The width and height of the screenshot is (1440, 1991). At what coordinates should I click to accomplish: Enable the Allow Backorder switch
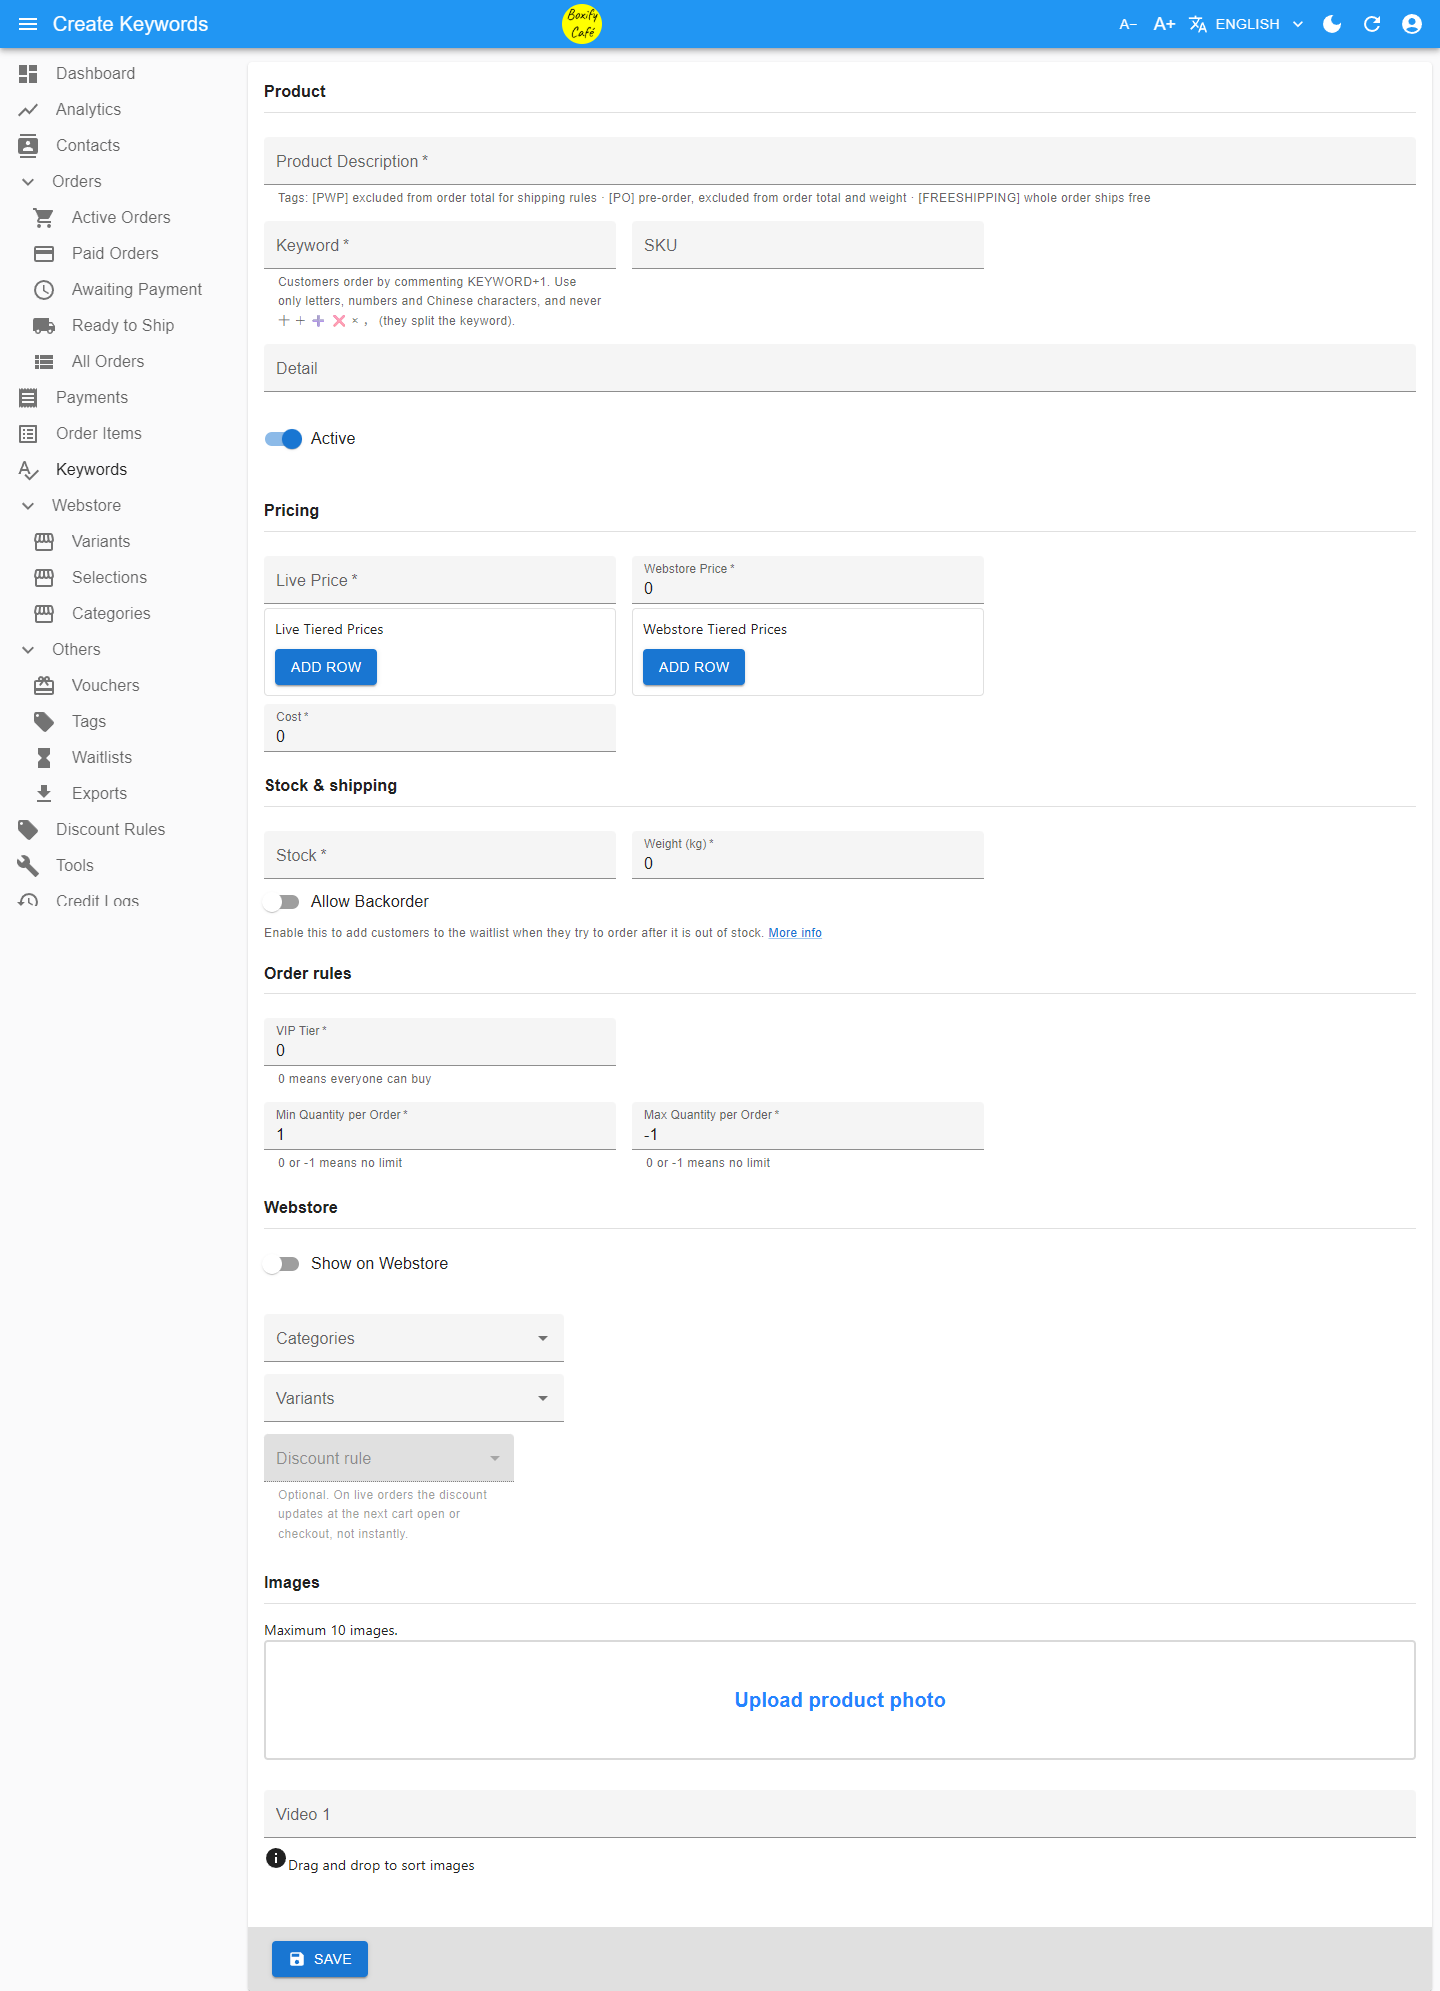[x=283, y=902]
